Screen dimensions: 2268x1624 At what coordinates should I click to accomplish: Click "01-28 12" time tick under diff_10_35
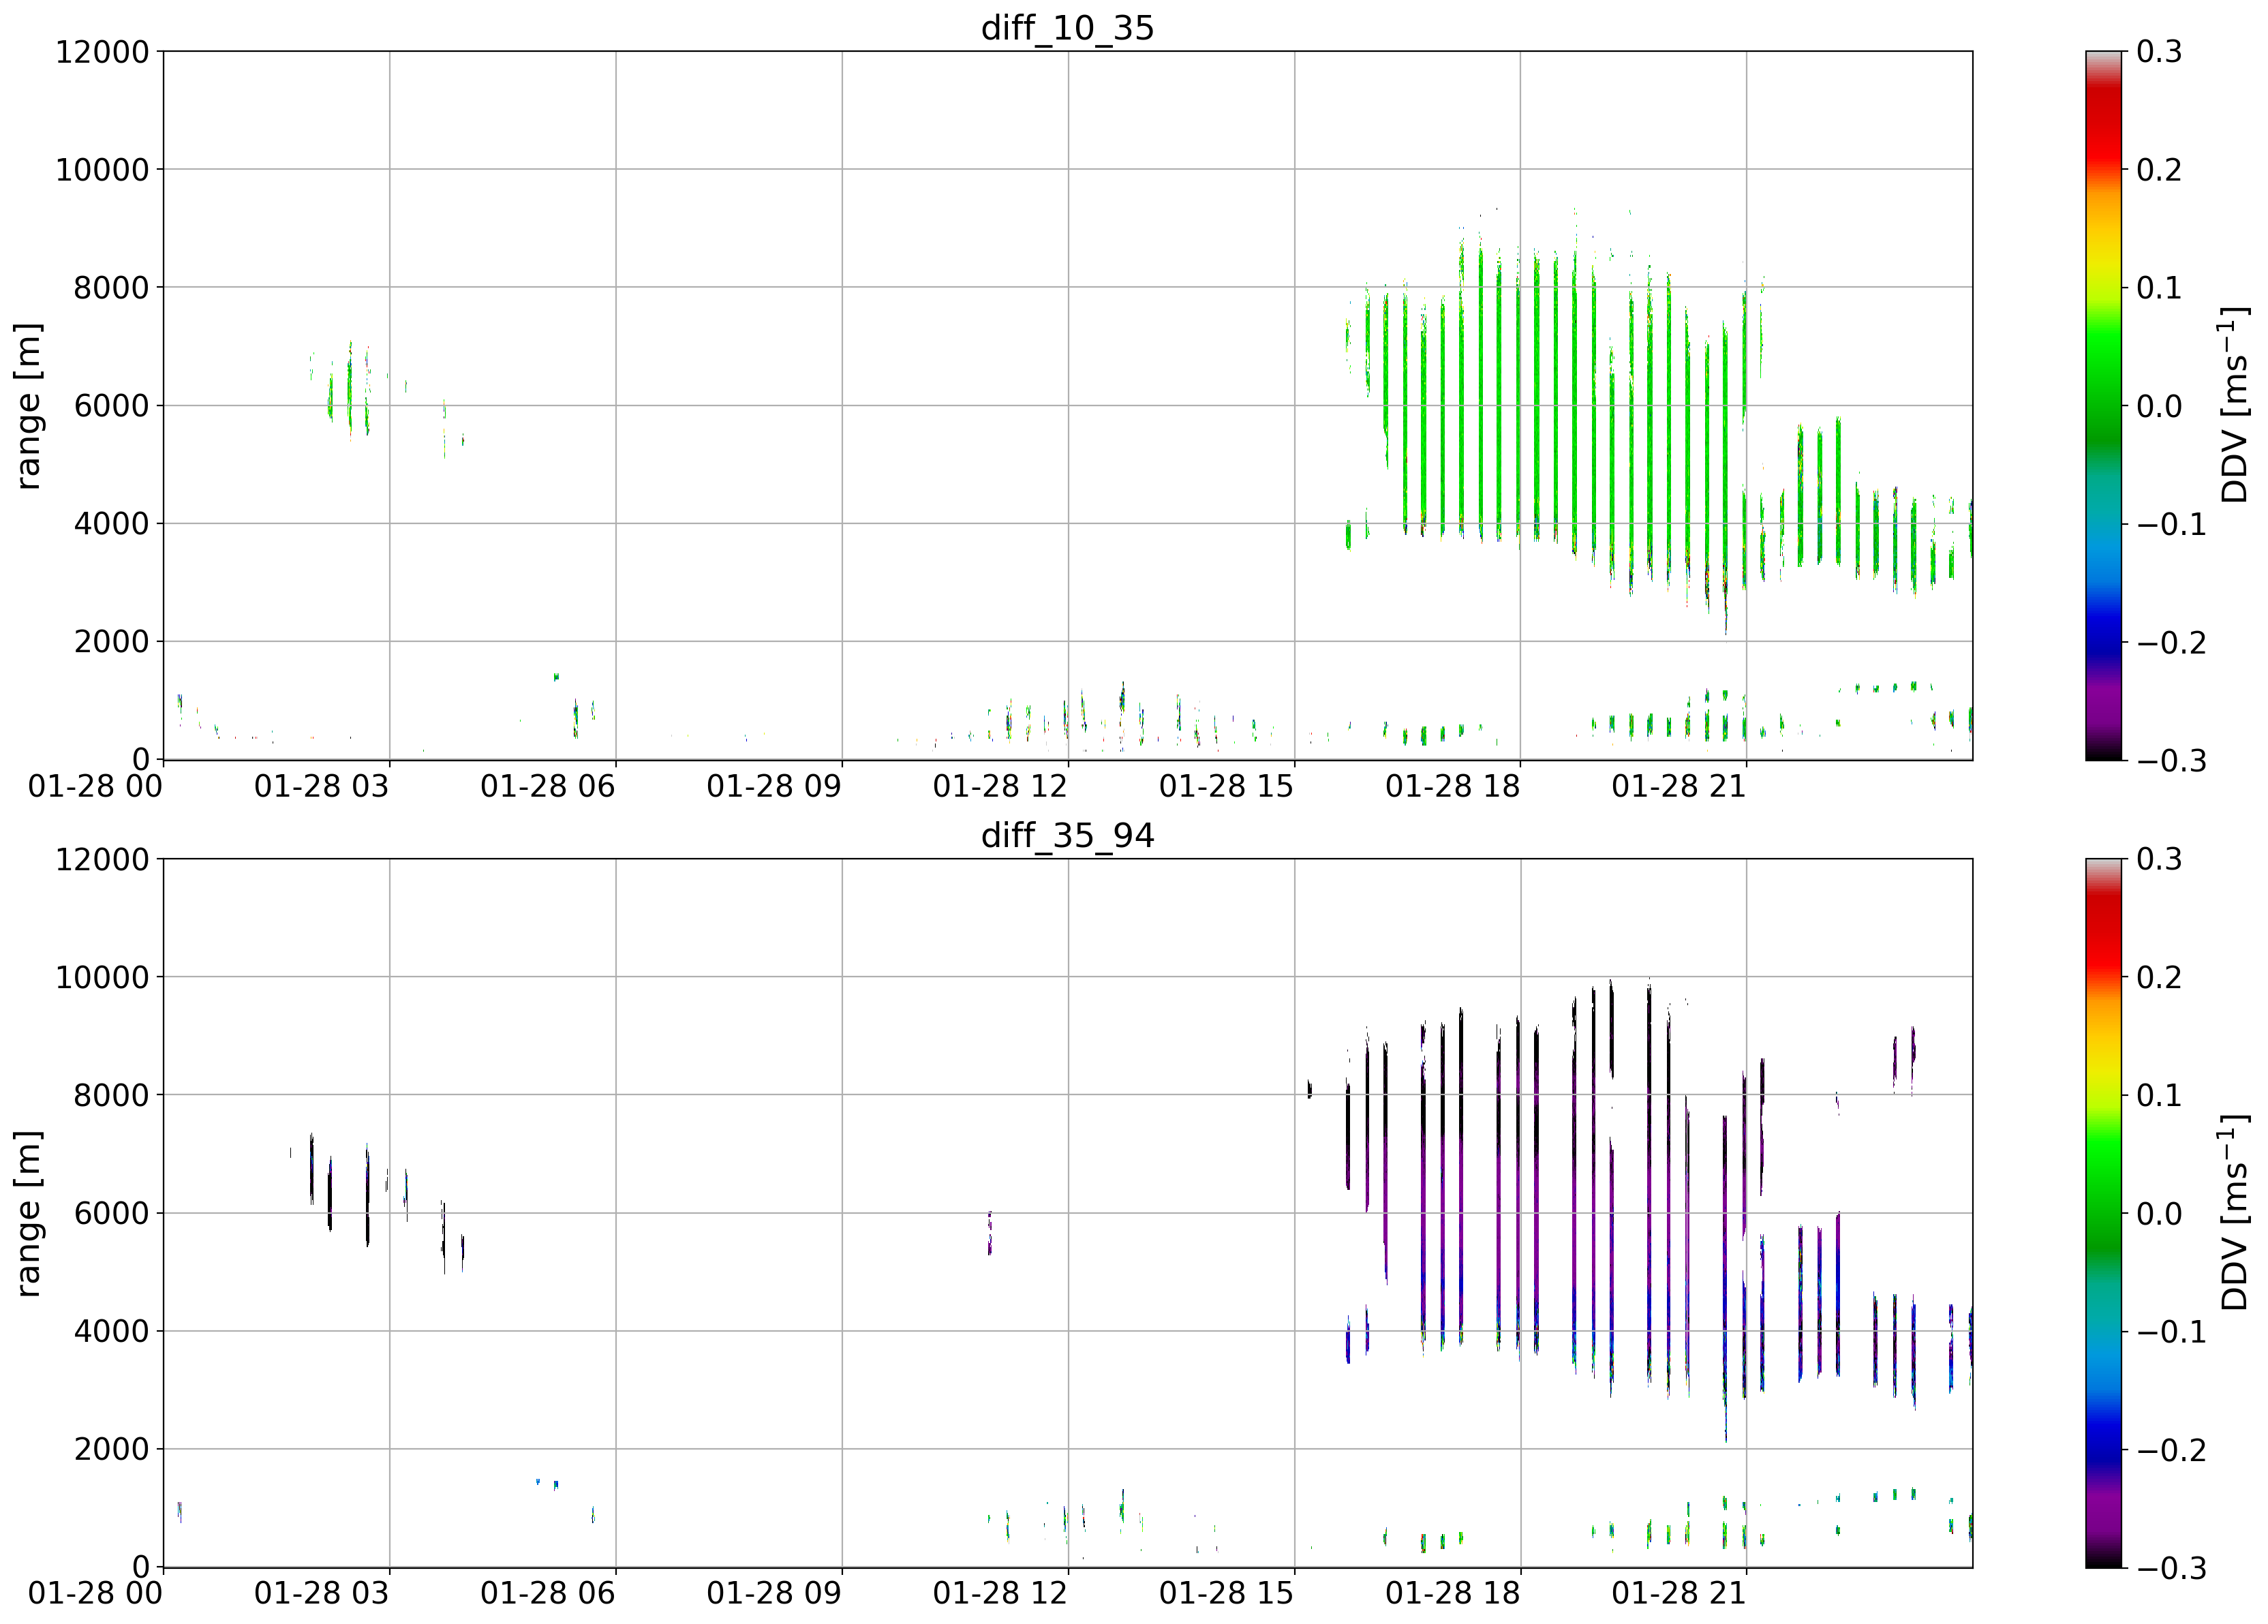1000,787
